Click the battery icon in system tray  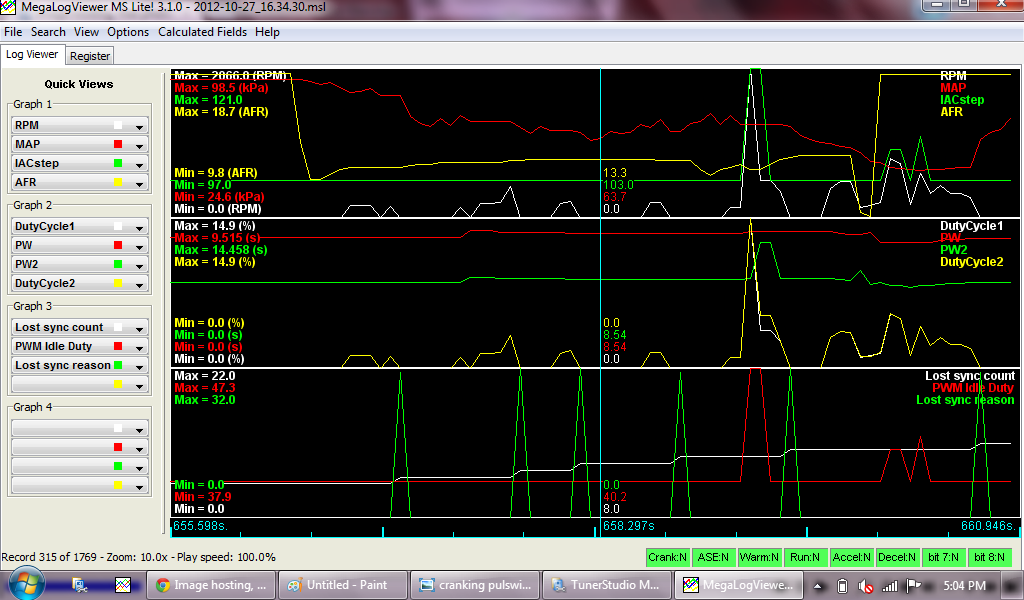pyautogui.click(x=842, y=585)
